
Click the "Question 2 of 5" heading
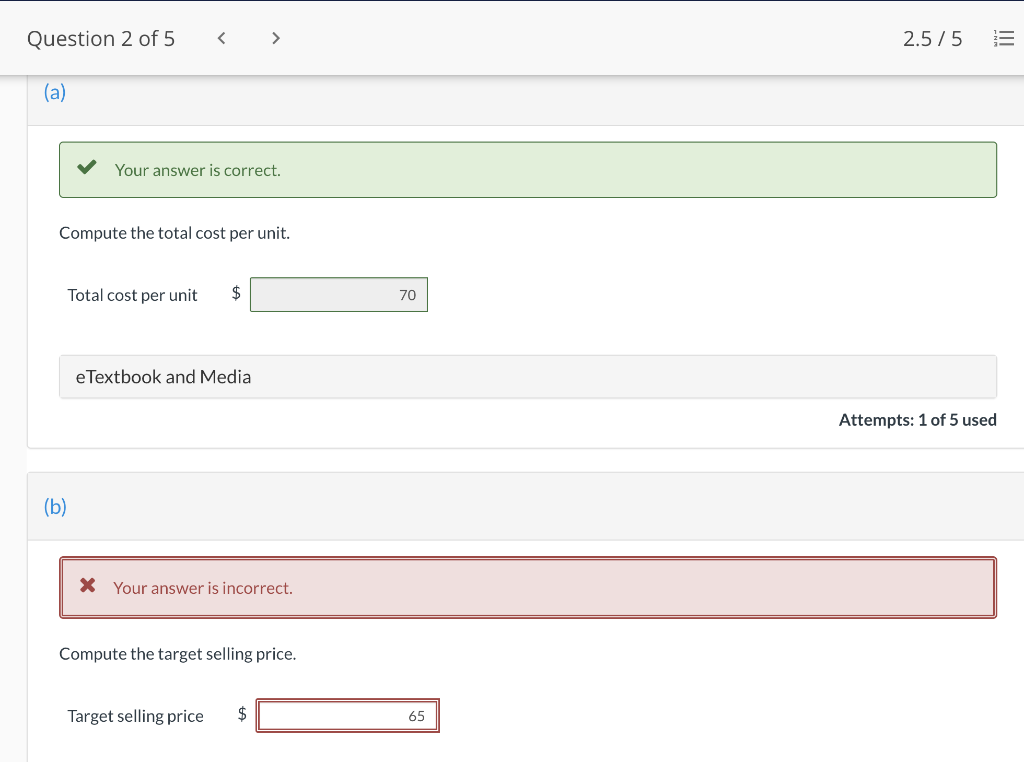[x=101, y=39]
